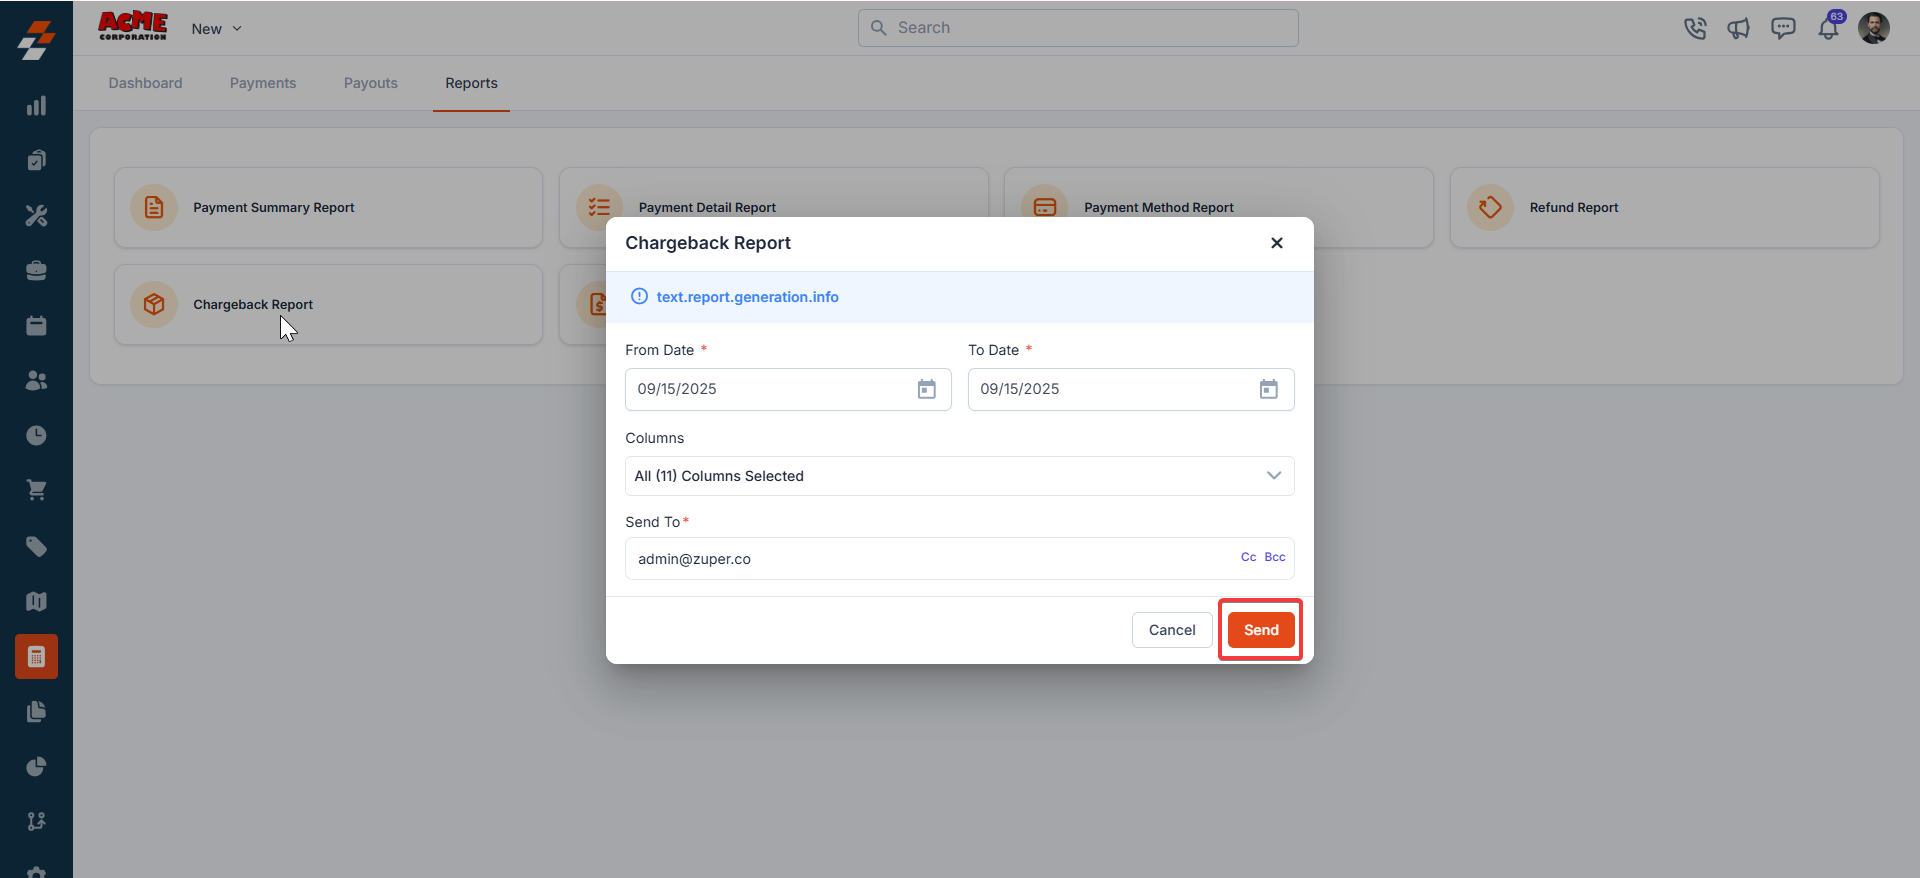The width and height of the screenshot is (1920, 878).
Task: Focus the Search field in header
Action: pyautogui.click(x=1078, y=28)
